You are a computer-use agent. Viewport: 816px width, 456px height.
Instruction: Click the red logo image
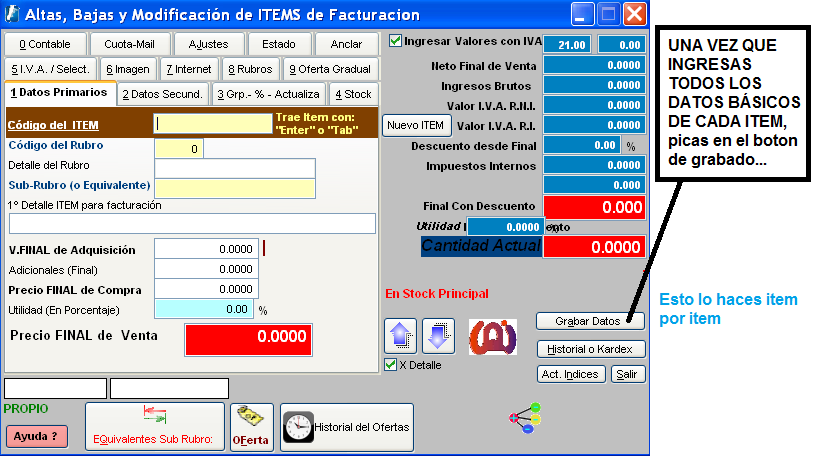coord(492,337)
